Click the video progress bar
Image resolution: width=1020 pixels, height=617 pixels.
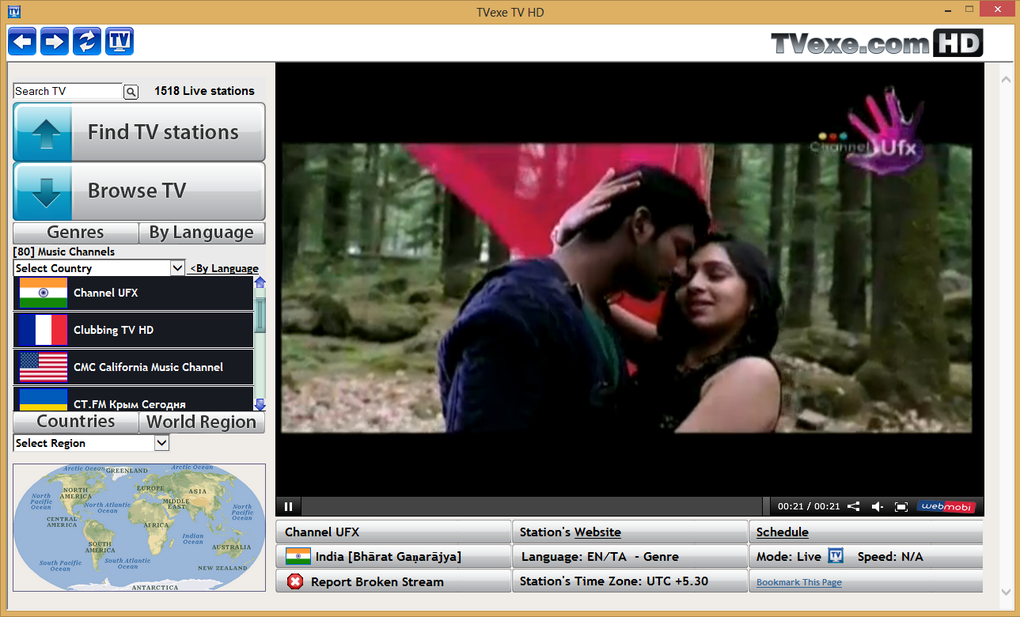531,506
